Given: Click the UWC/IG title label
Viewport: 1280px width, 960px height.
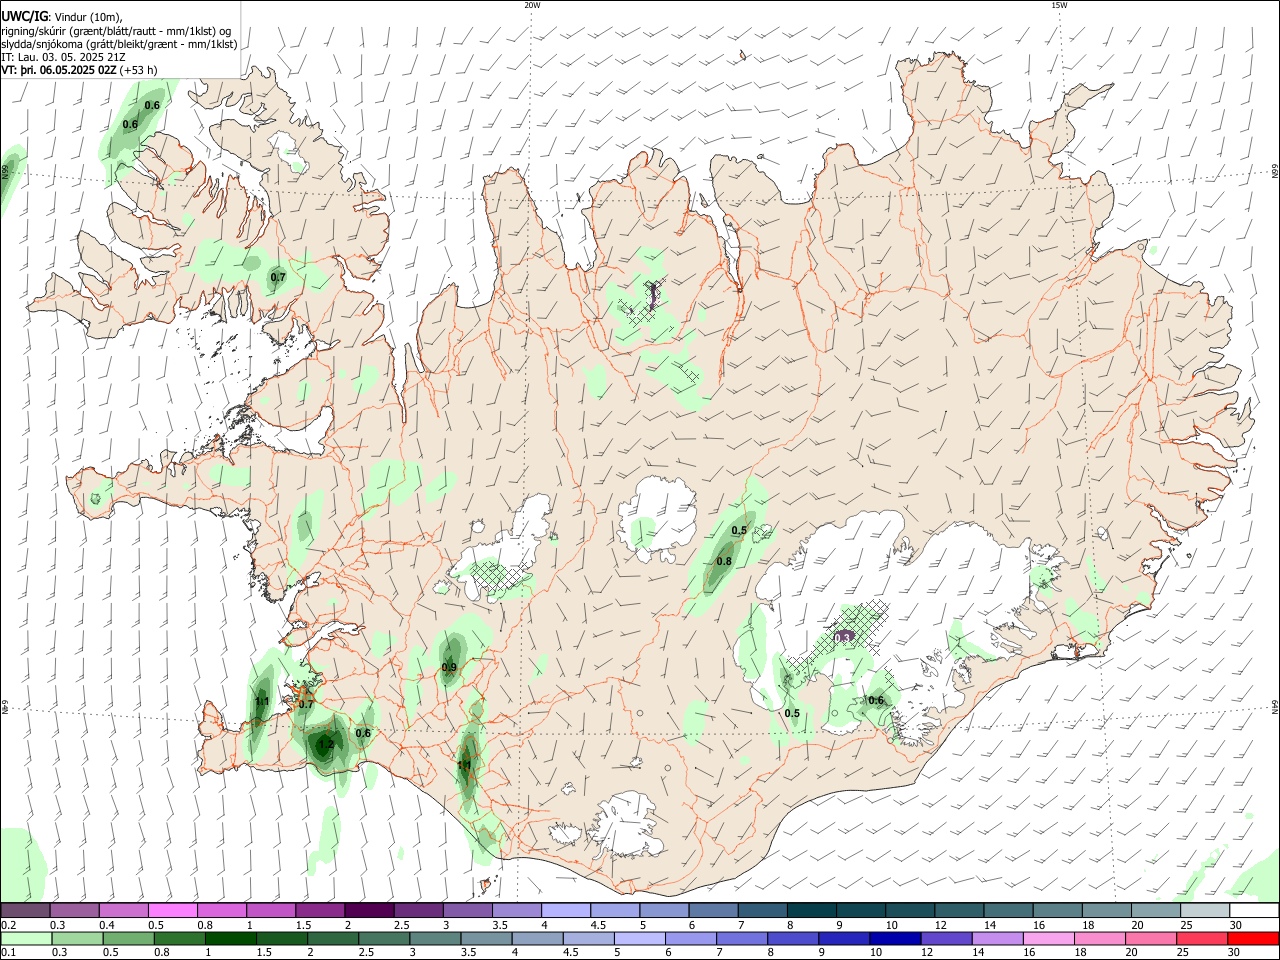Looking at the screenshot, I should pyautogui.click(x=23, y=17).
